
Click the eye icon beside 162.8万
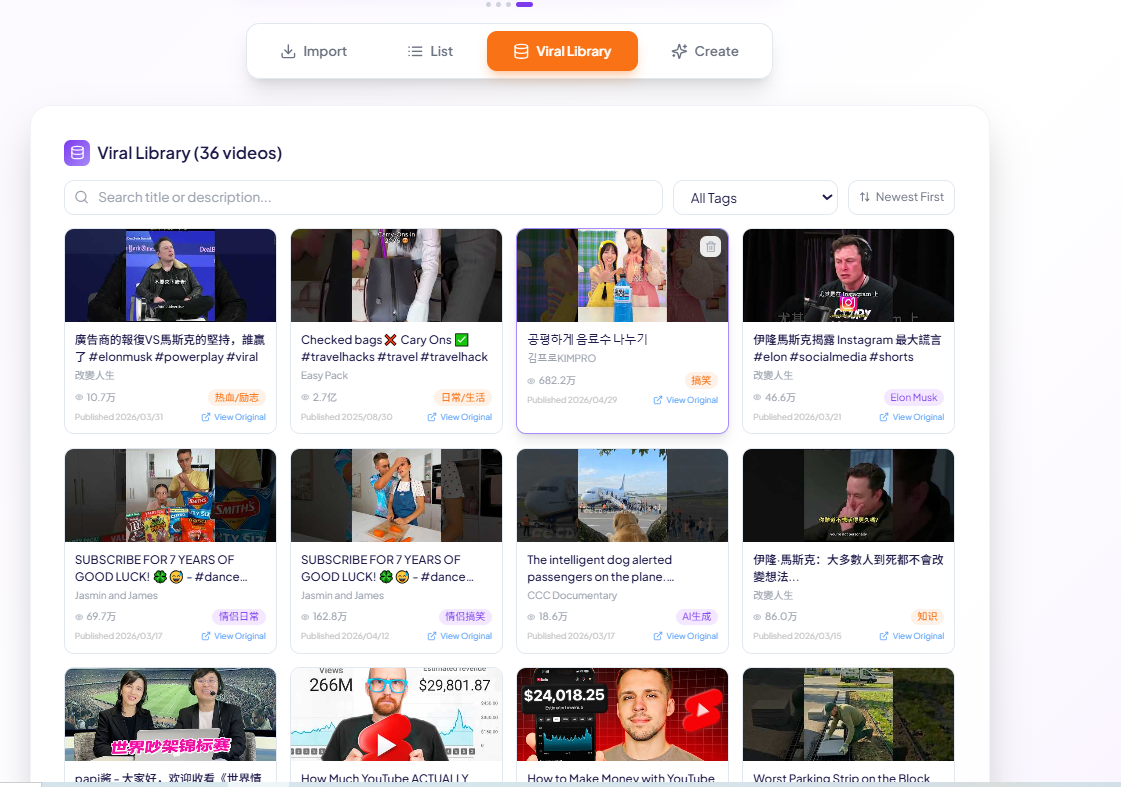pos(305,617)
